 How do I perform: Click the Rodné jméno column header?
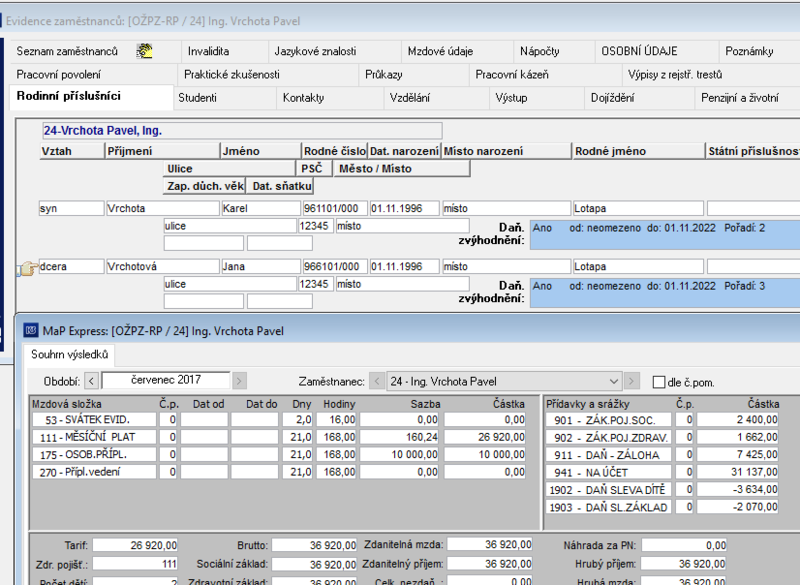coord(638,151)
